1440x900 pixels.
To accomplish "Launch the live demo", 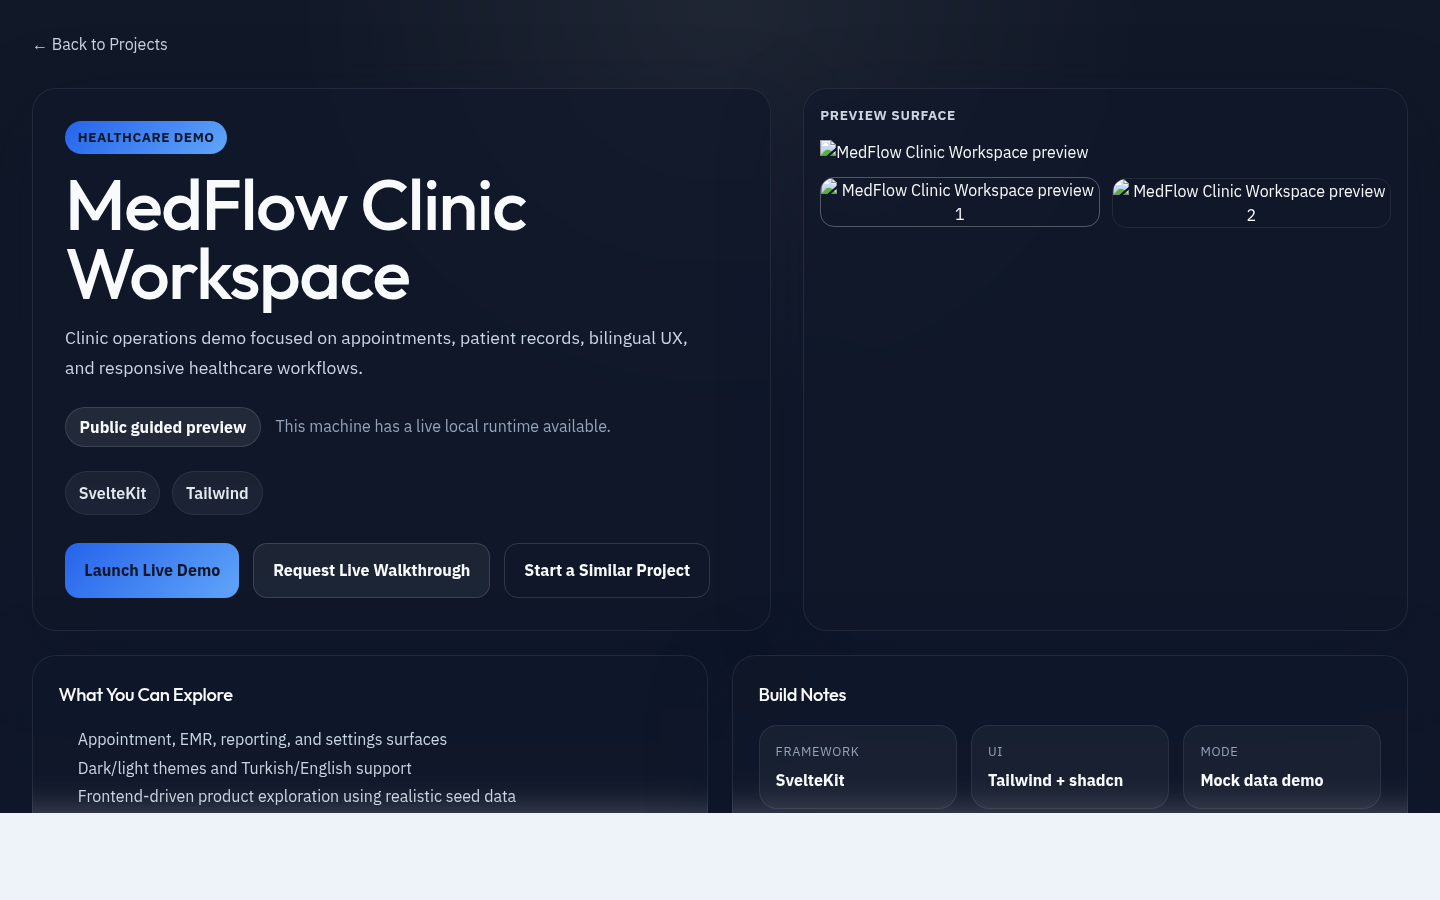I will [152, 570].
